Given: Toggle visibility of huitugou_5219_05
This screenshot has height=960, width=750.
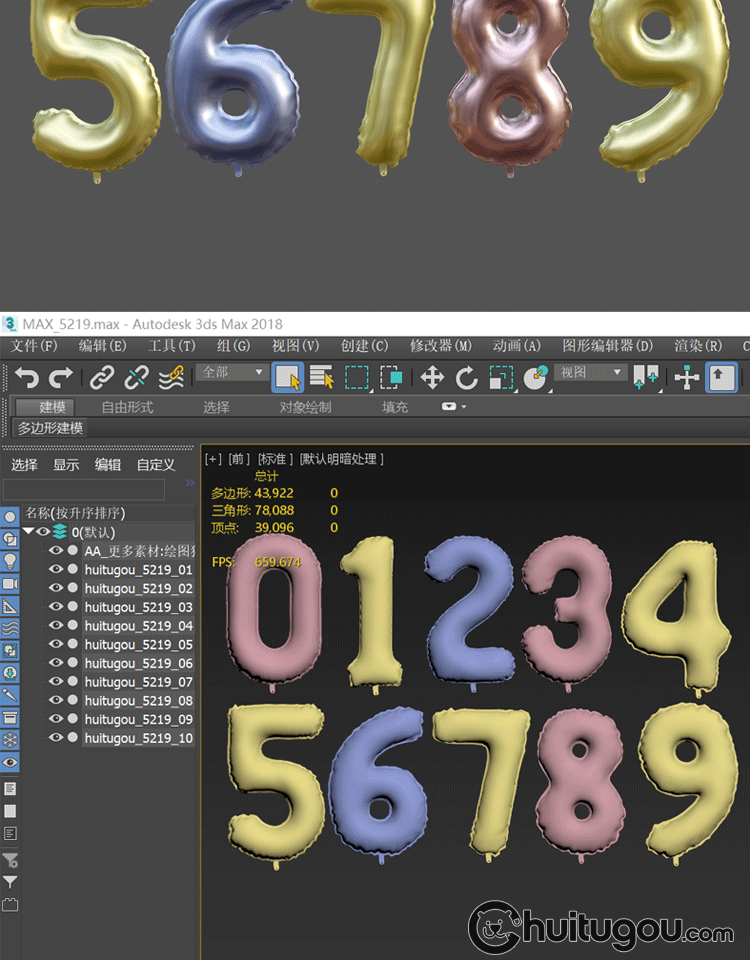Looking at the screenshot, I should point(56,645).
